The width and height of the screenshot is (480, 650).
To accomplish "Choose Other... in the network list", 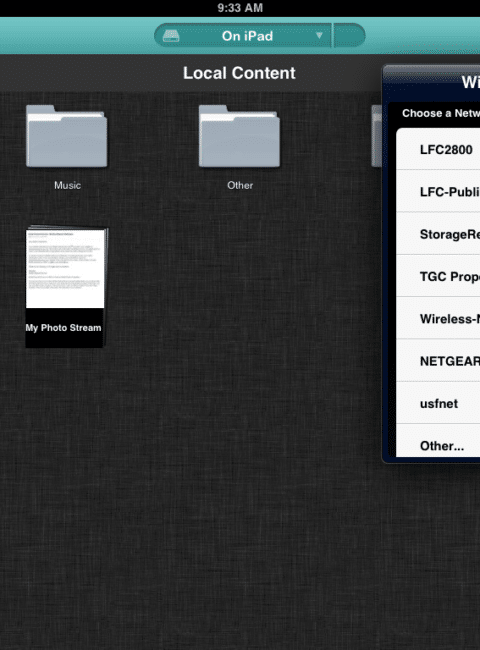I will tap(438, 441).
